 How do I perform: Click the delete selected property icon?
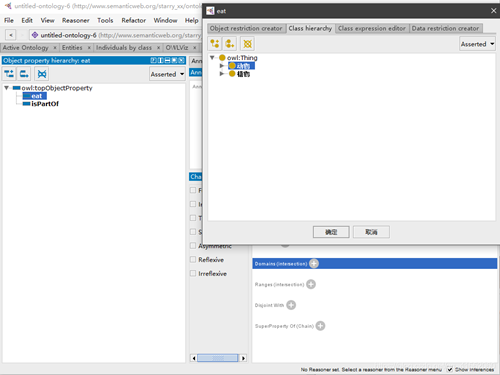pos(42,74)
